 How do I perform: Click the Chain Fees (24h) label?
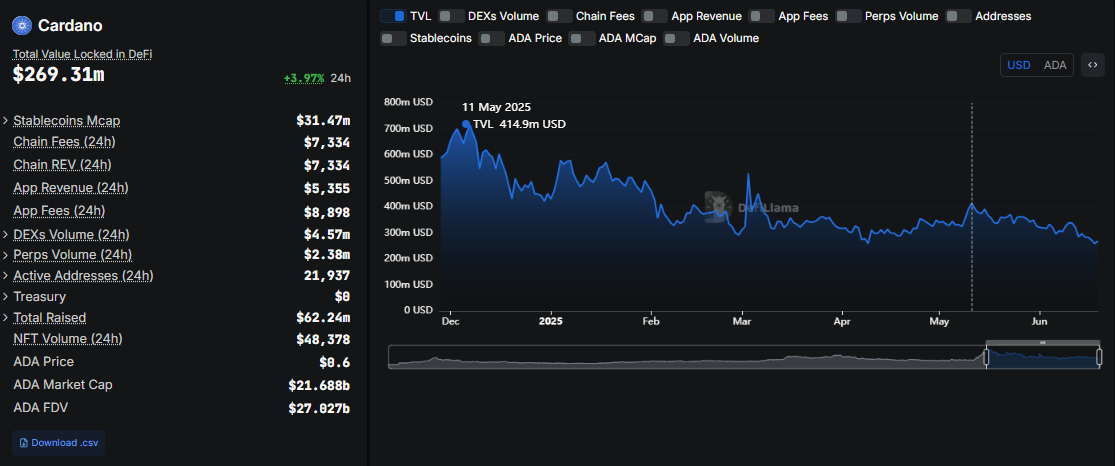pos(64,142)
